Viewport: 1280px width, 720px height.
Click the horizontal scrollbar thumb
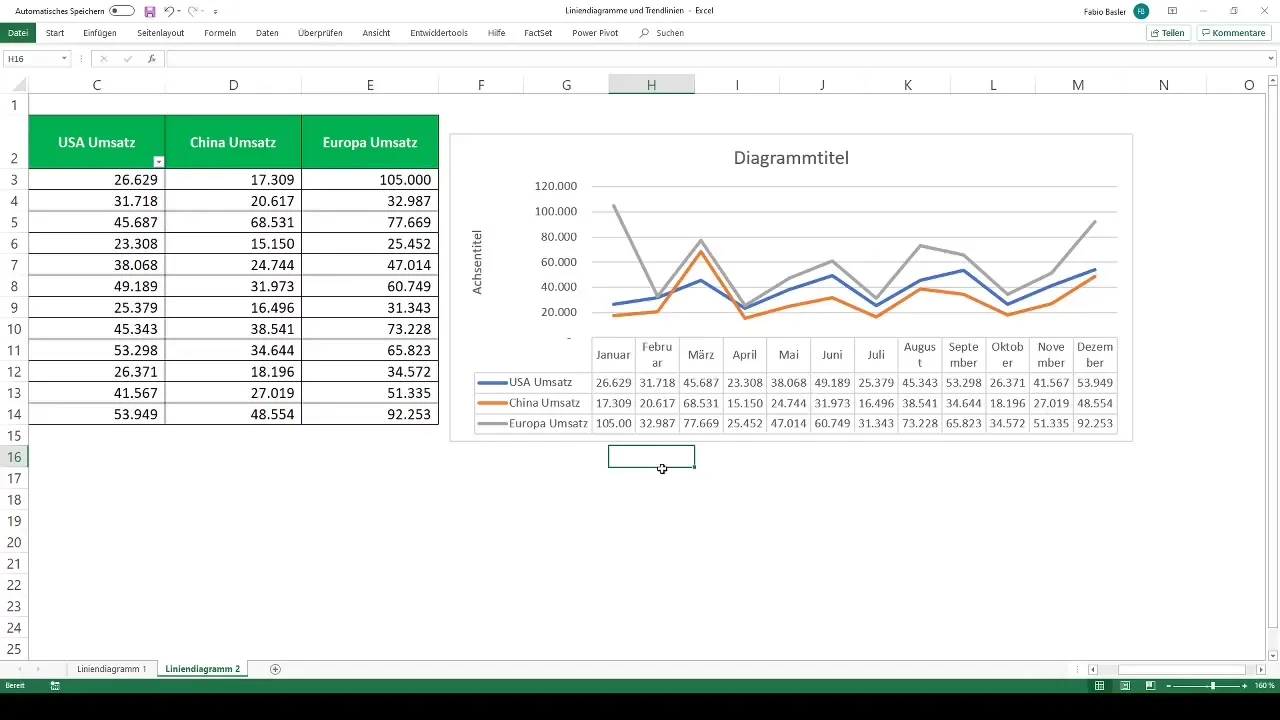coord(1181,669)
